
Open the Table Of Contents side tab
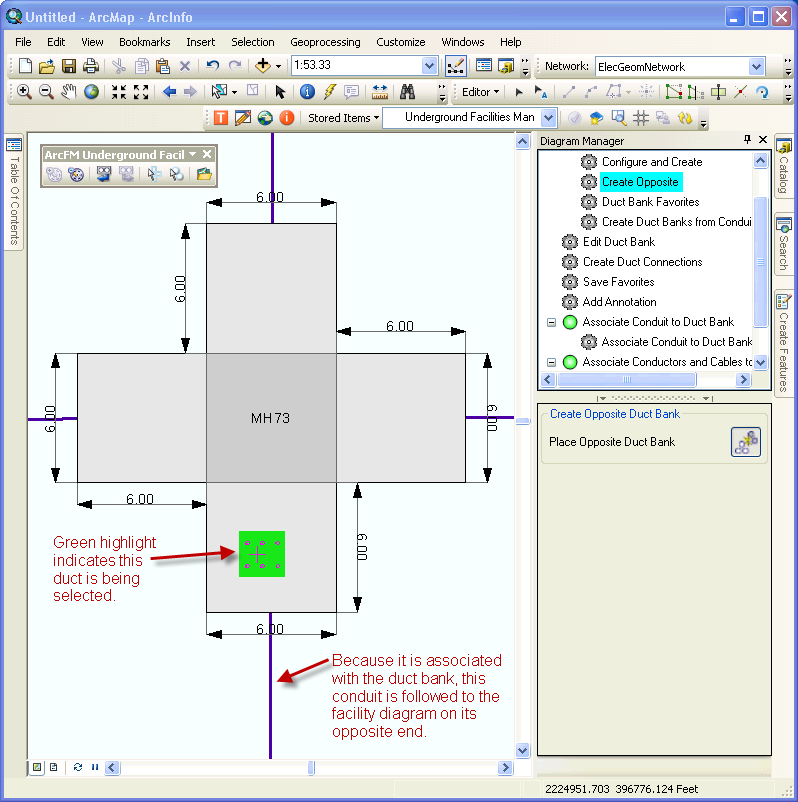14,193
